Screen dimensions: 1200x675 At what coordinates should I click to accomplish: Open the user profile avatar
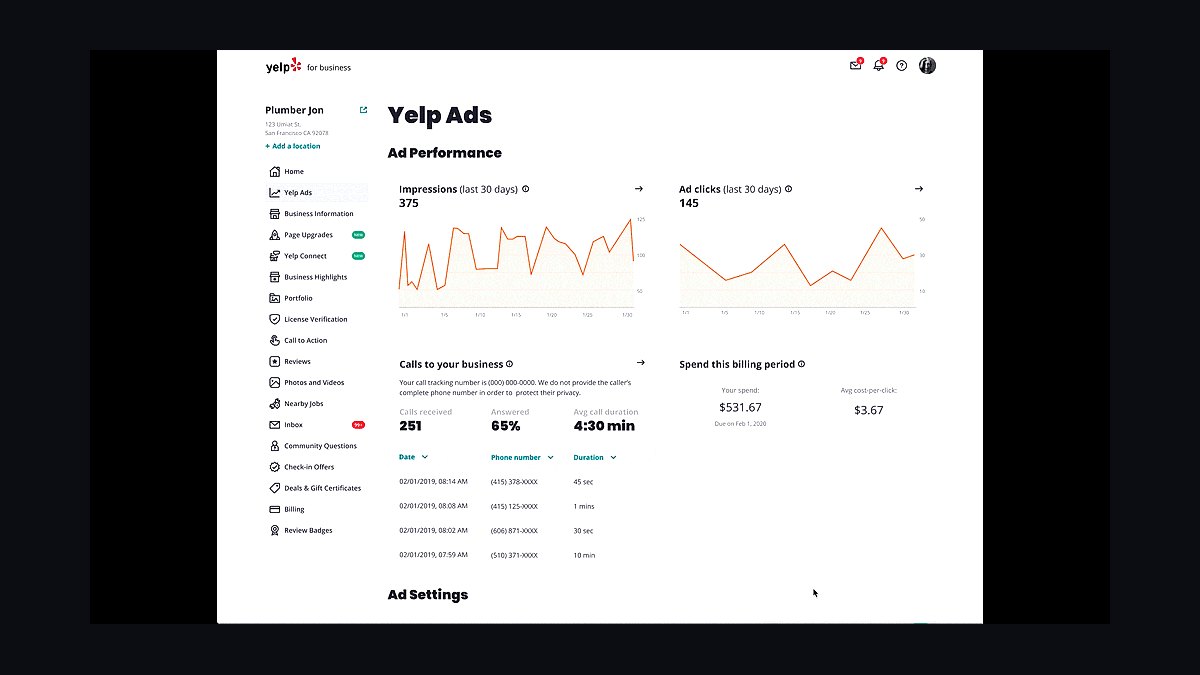[927, 65]
